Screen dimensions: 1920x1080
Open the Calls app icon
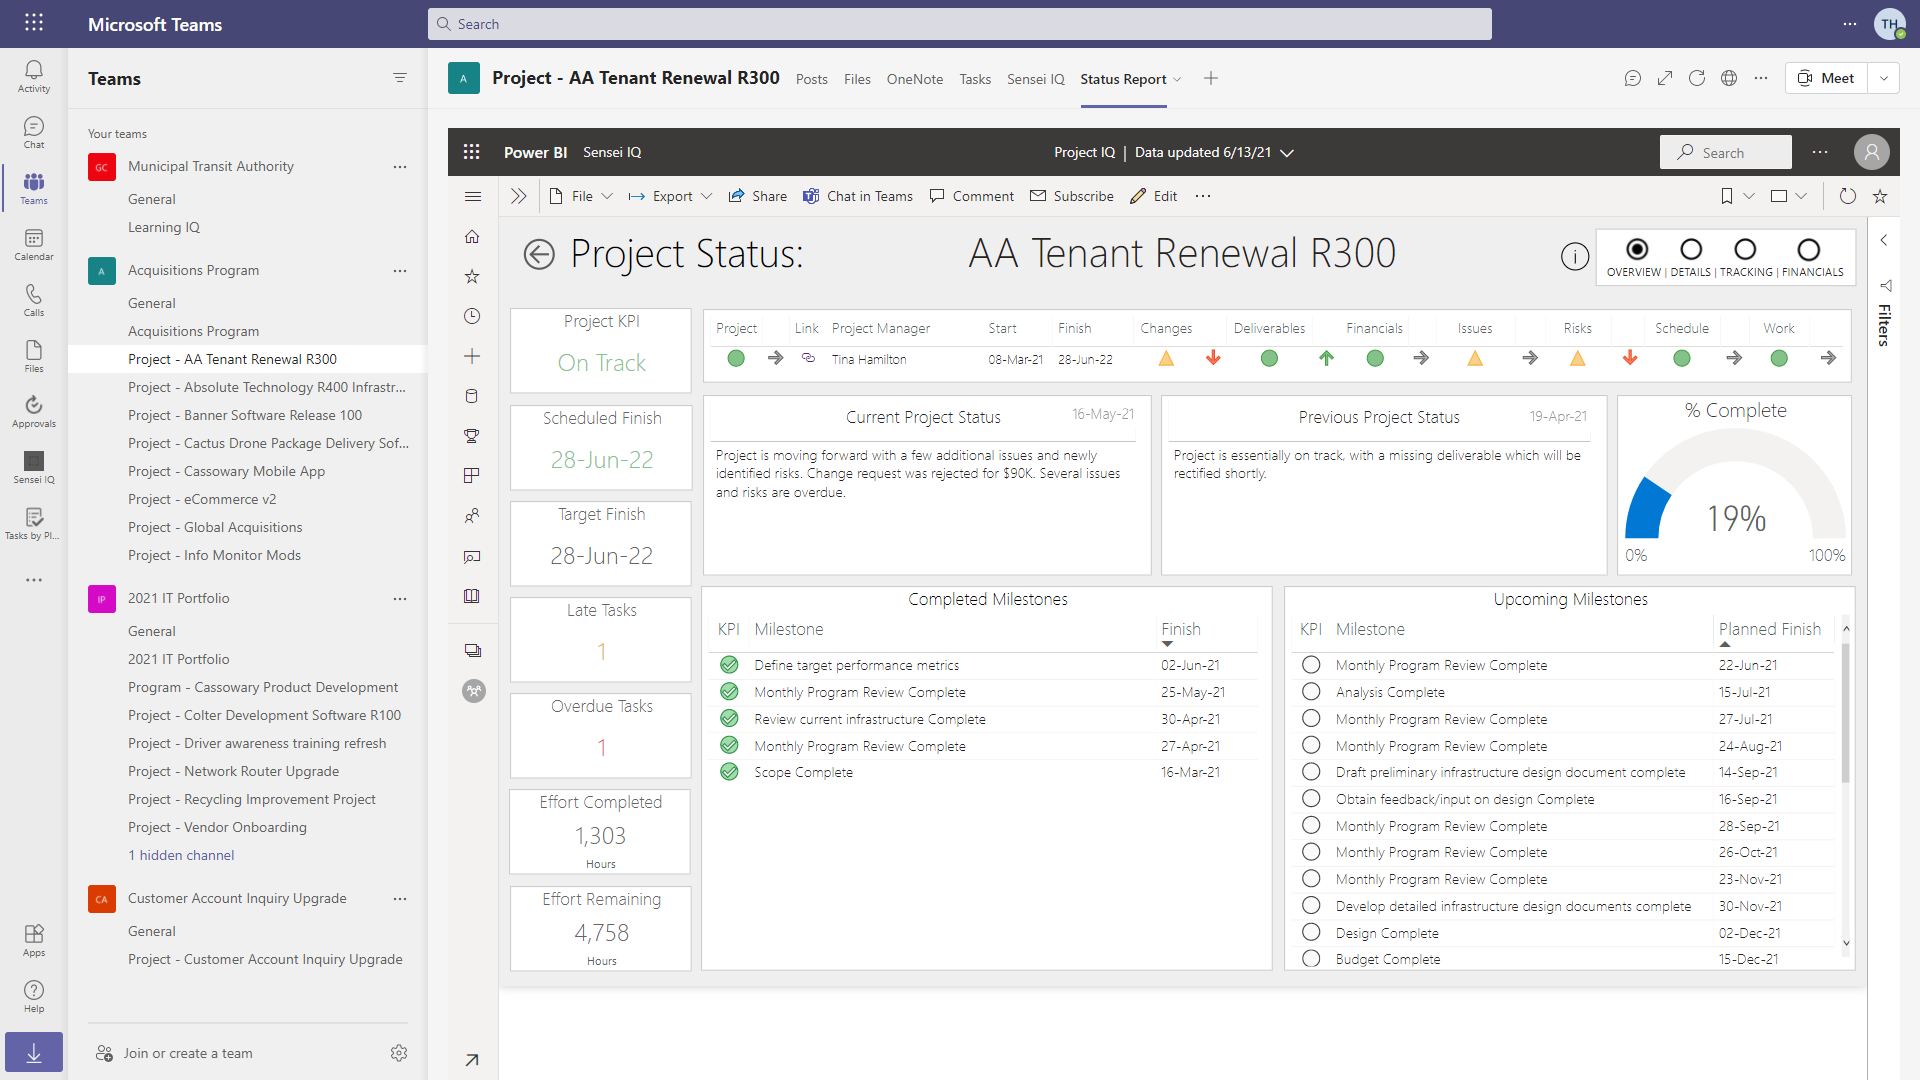[33, 300]
